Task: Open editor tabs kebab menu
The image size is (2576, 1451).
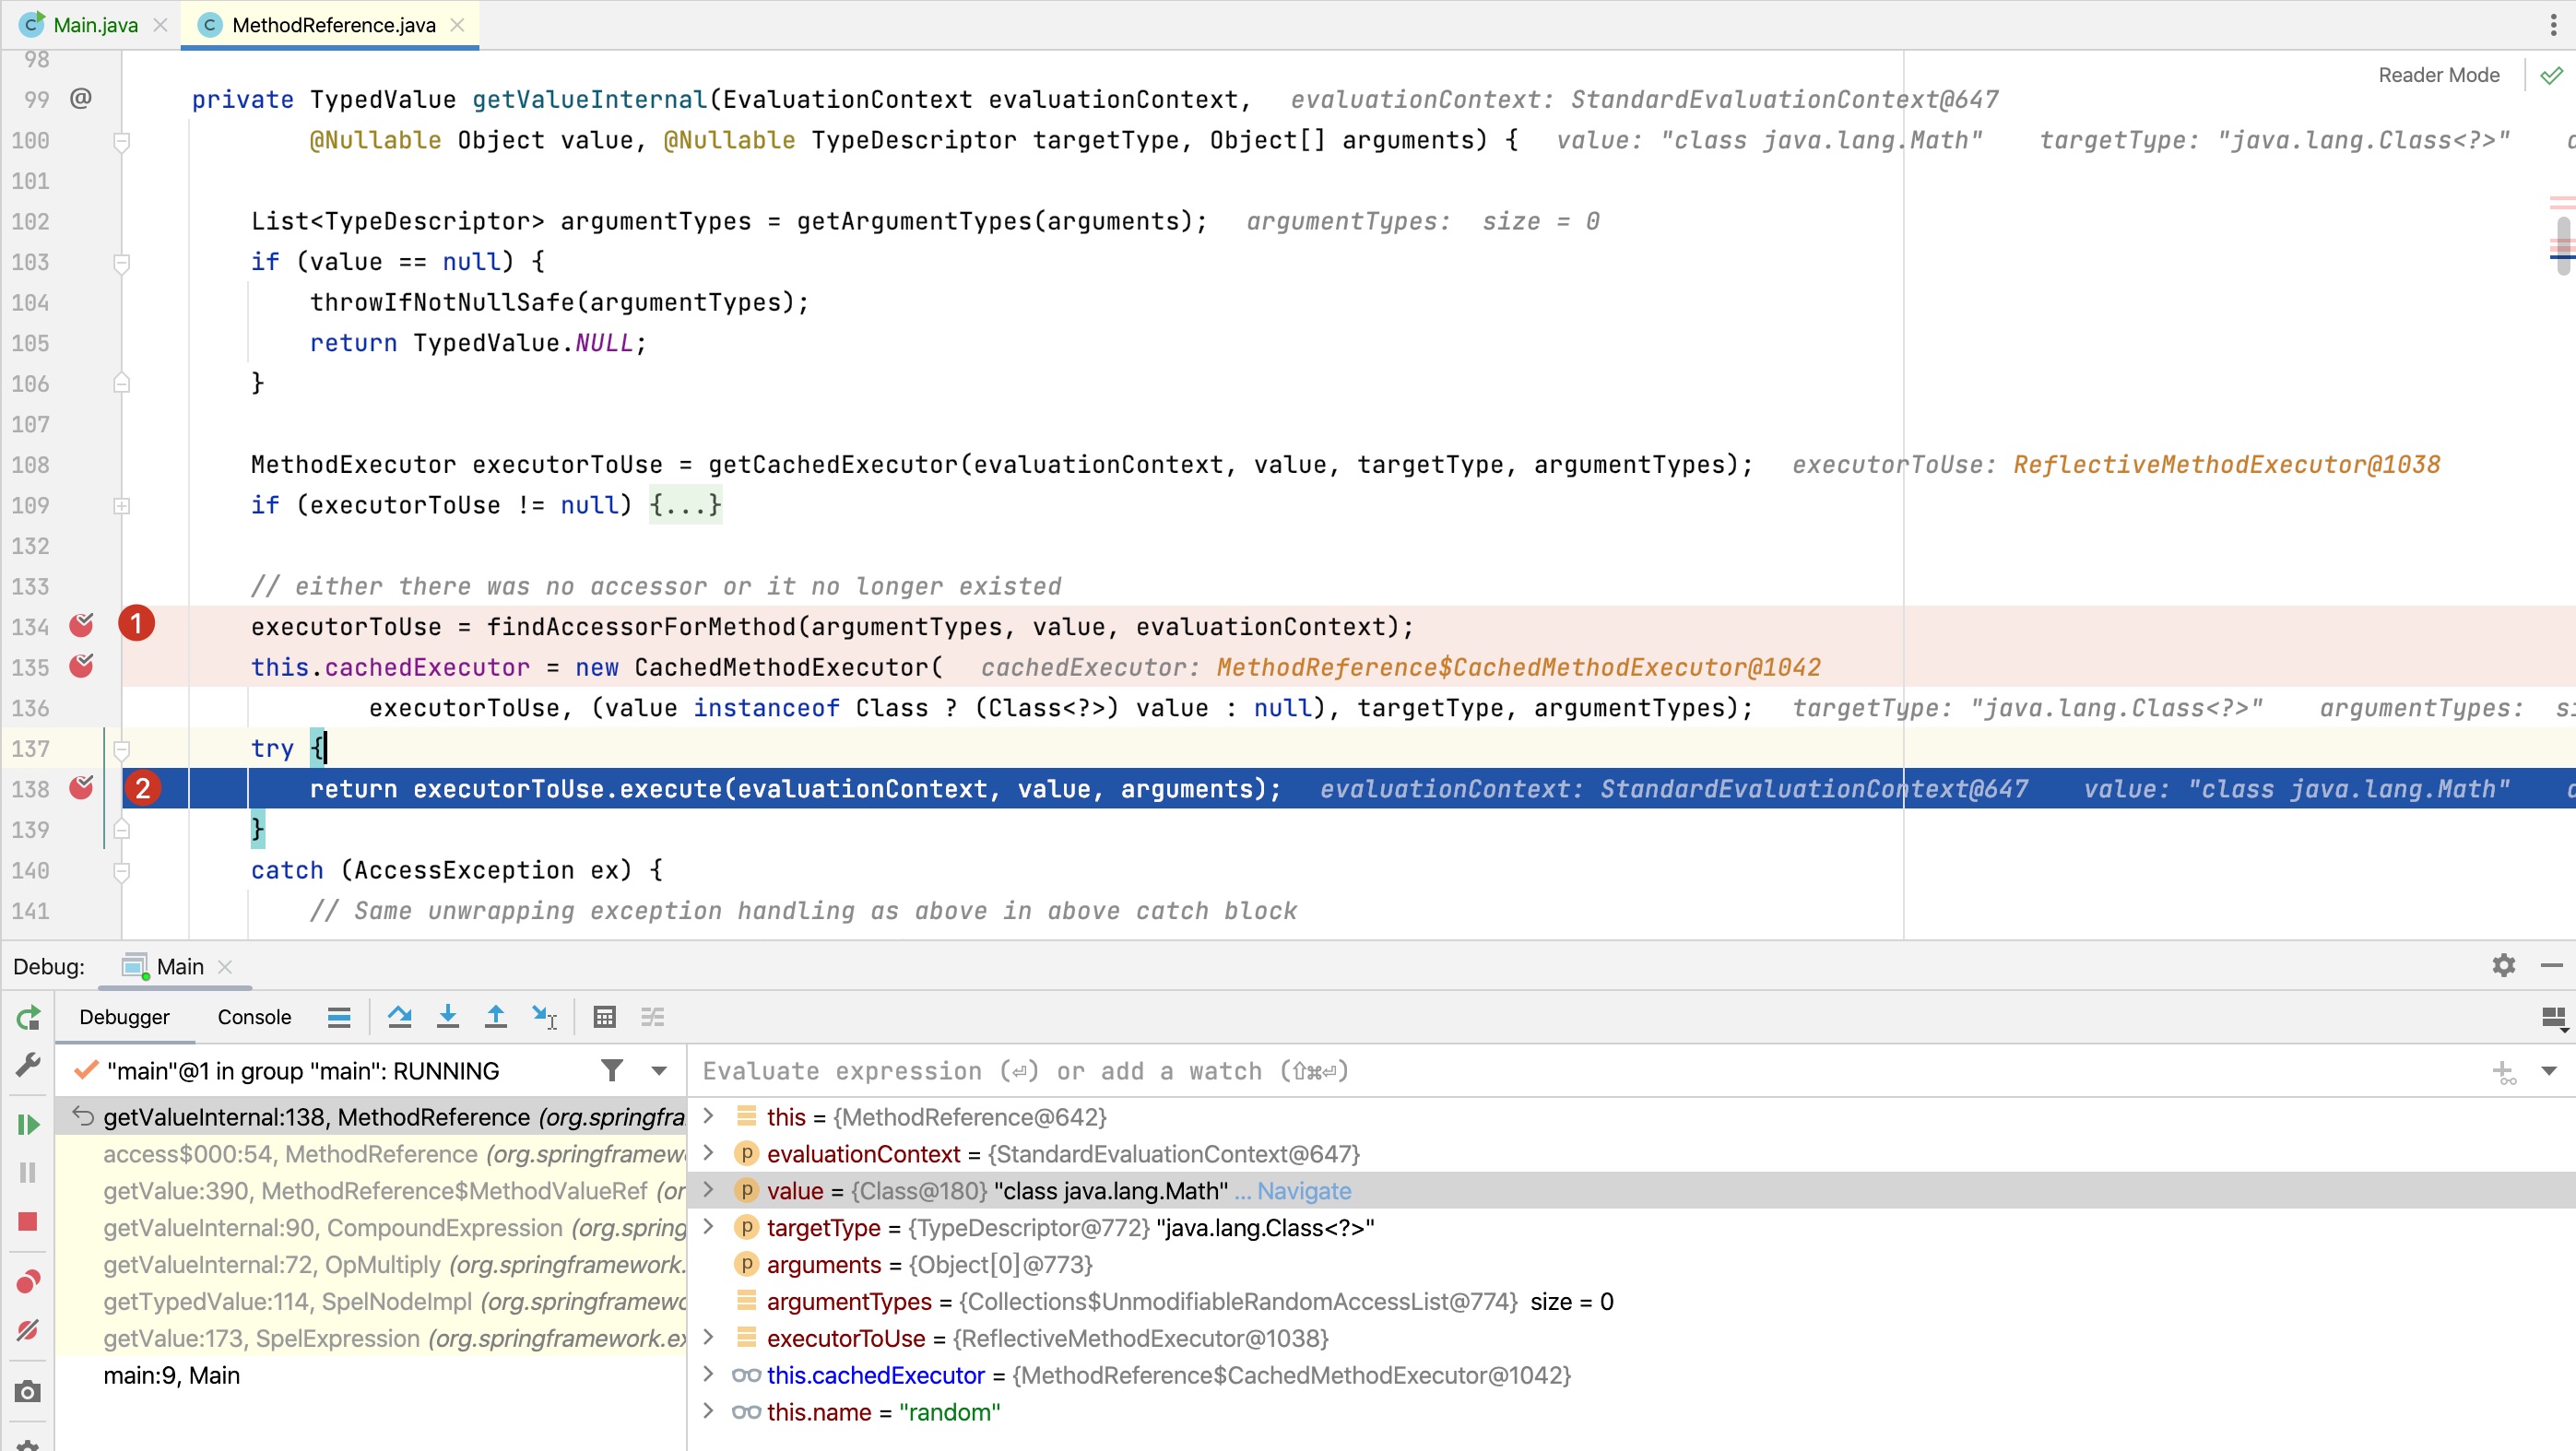Action: pyautogui.click(x=2553, y=25)
